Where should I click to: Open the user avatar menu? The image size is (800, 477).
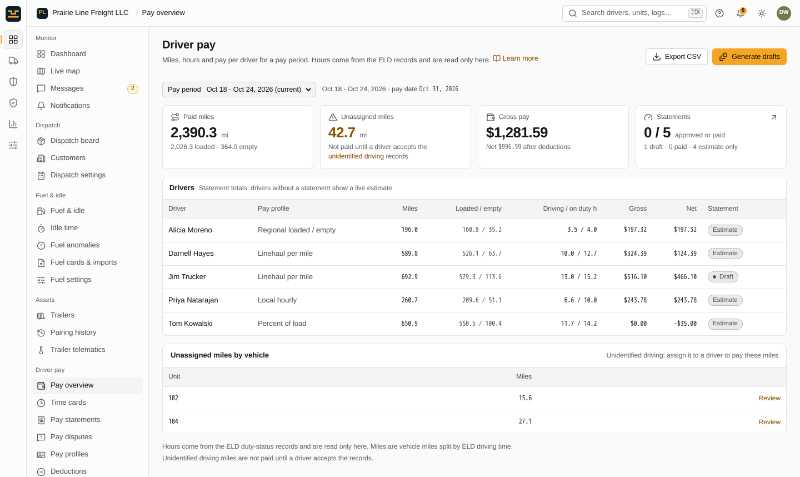(784, 13)
